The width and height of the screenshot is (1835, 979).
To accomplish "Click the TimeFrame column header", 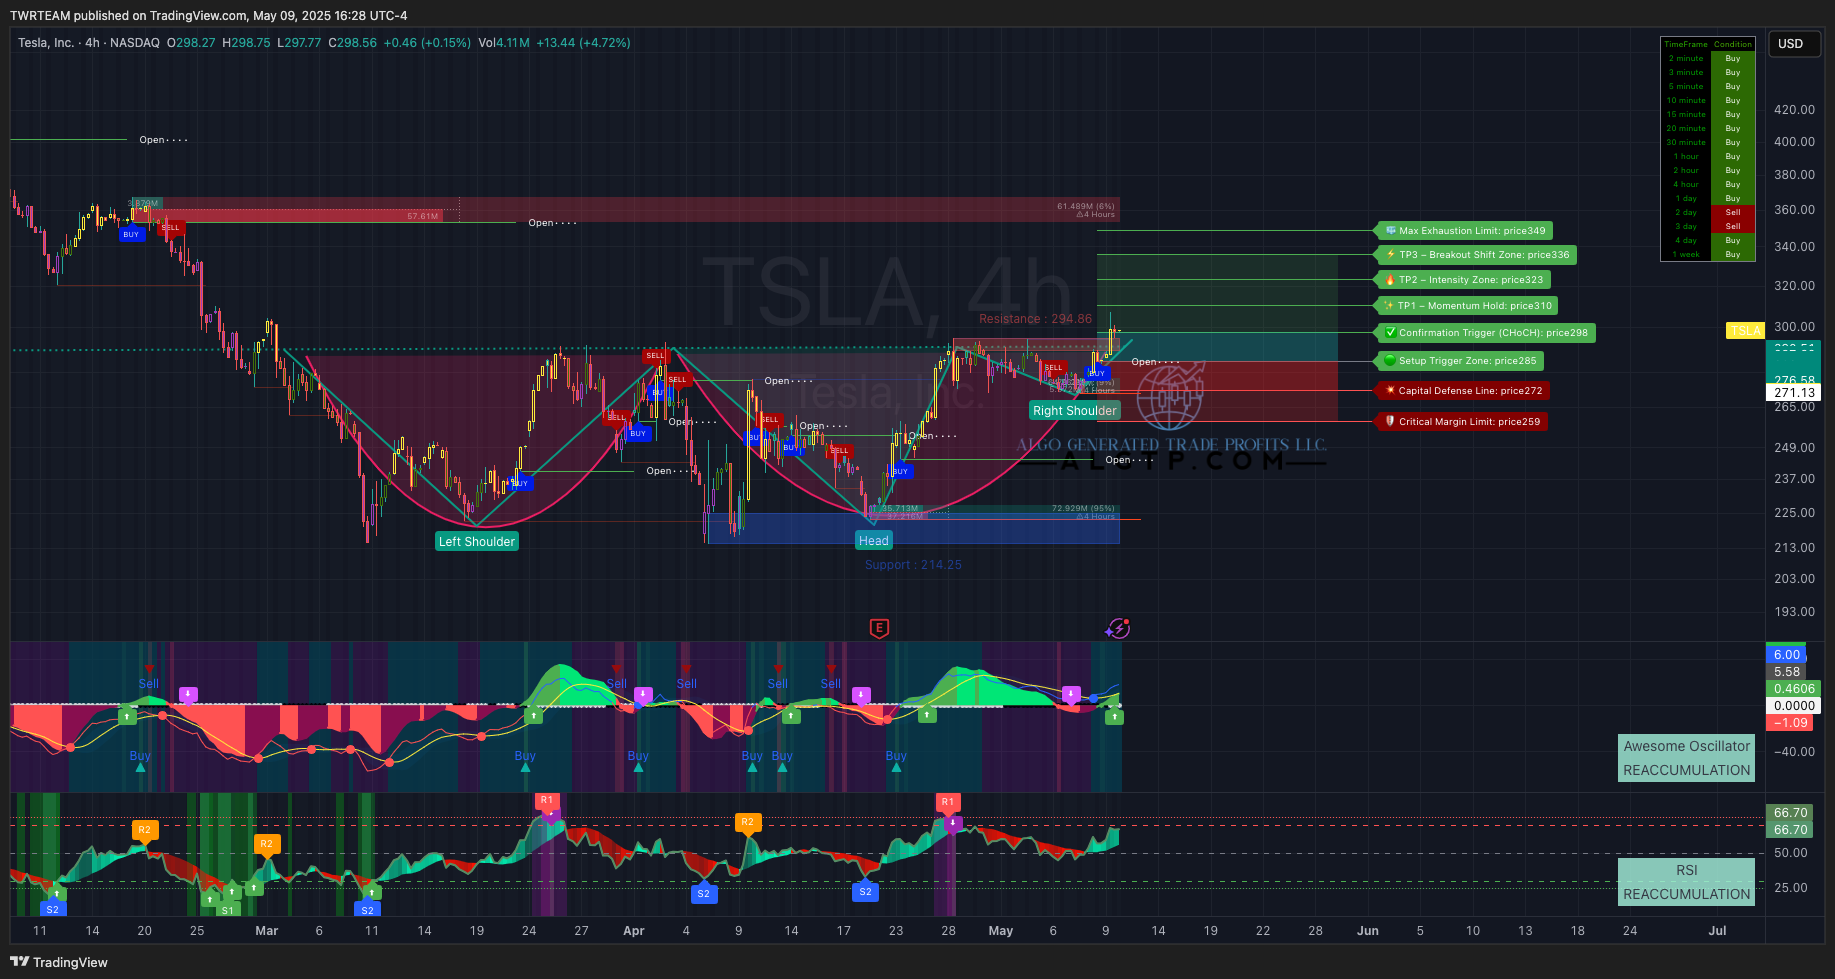I will [x=1686, y=44].
